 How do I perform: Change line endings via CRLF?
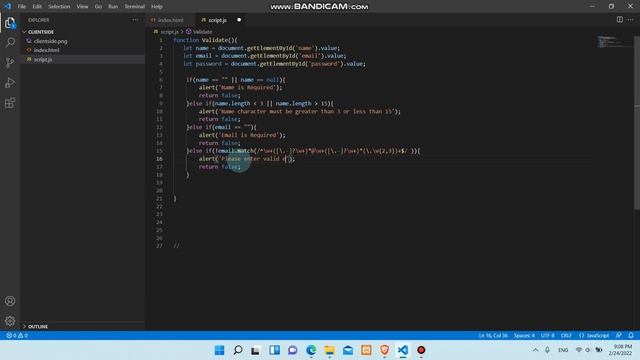point(566,336)
